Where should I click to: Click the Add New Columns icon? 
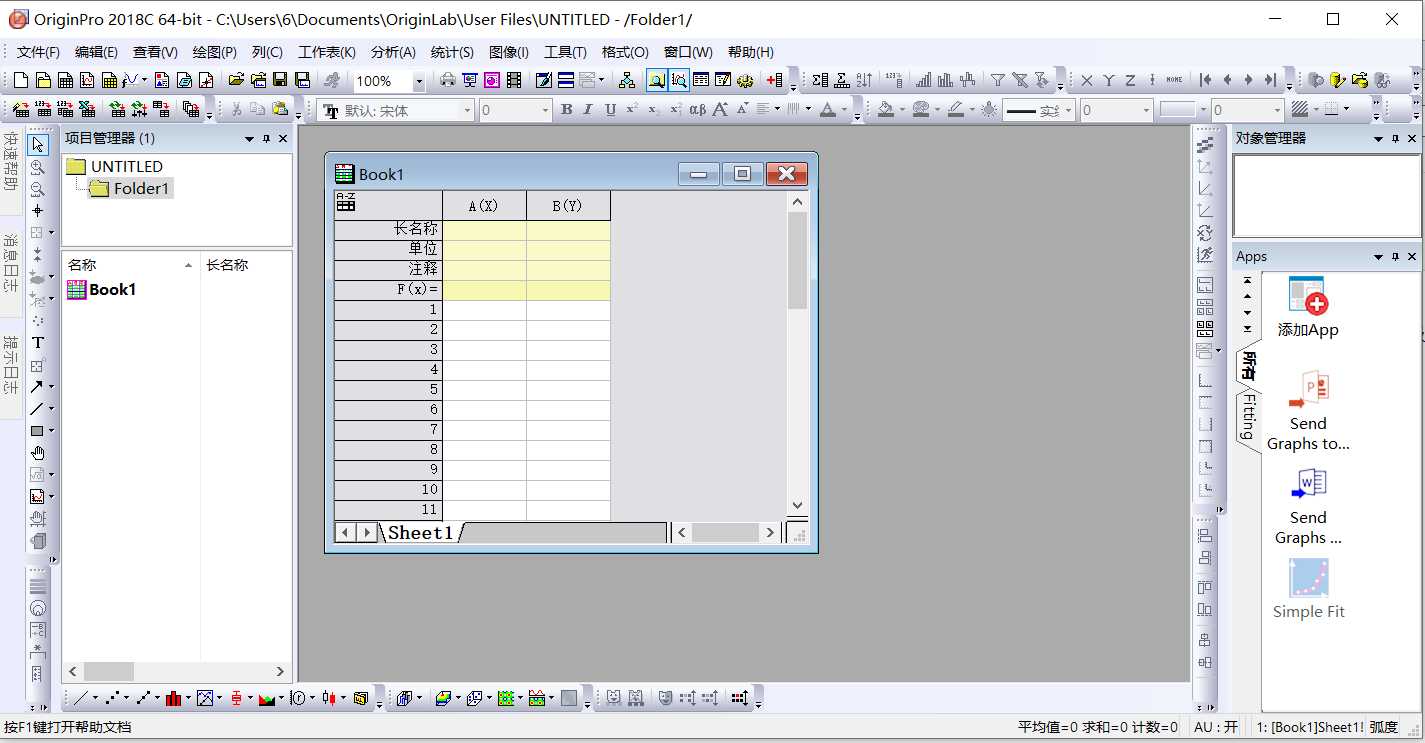tap(774, 80)
